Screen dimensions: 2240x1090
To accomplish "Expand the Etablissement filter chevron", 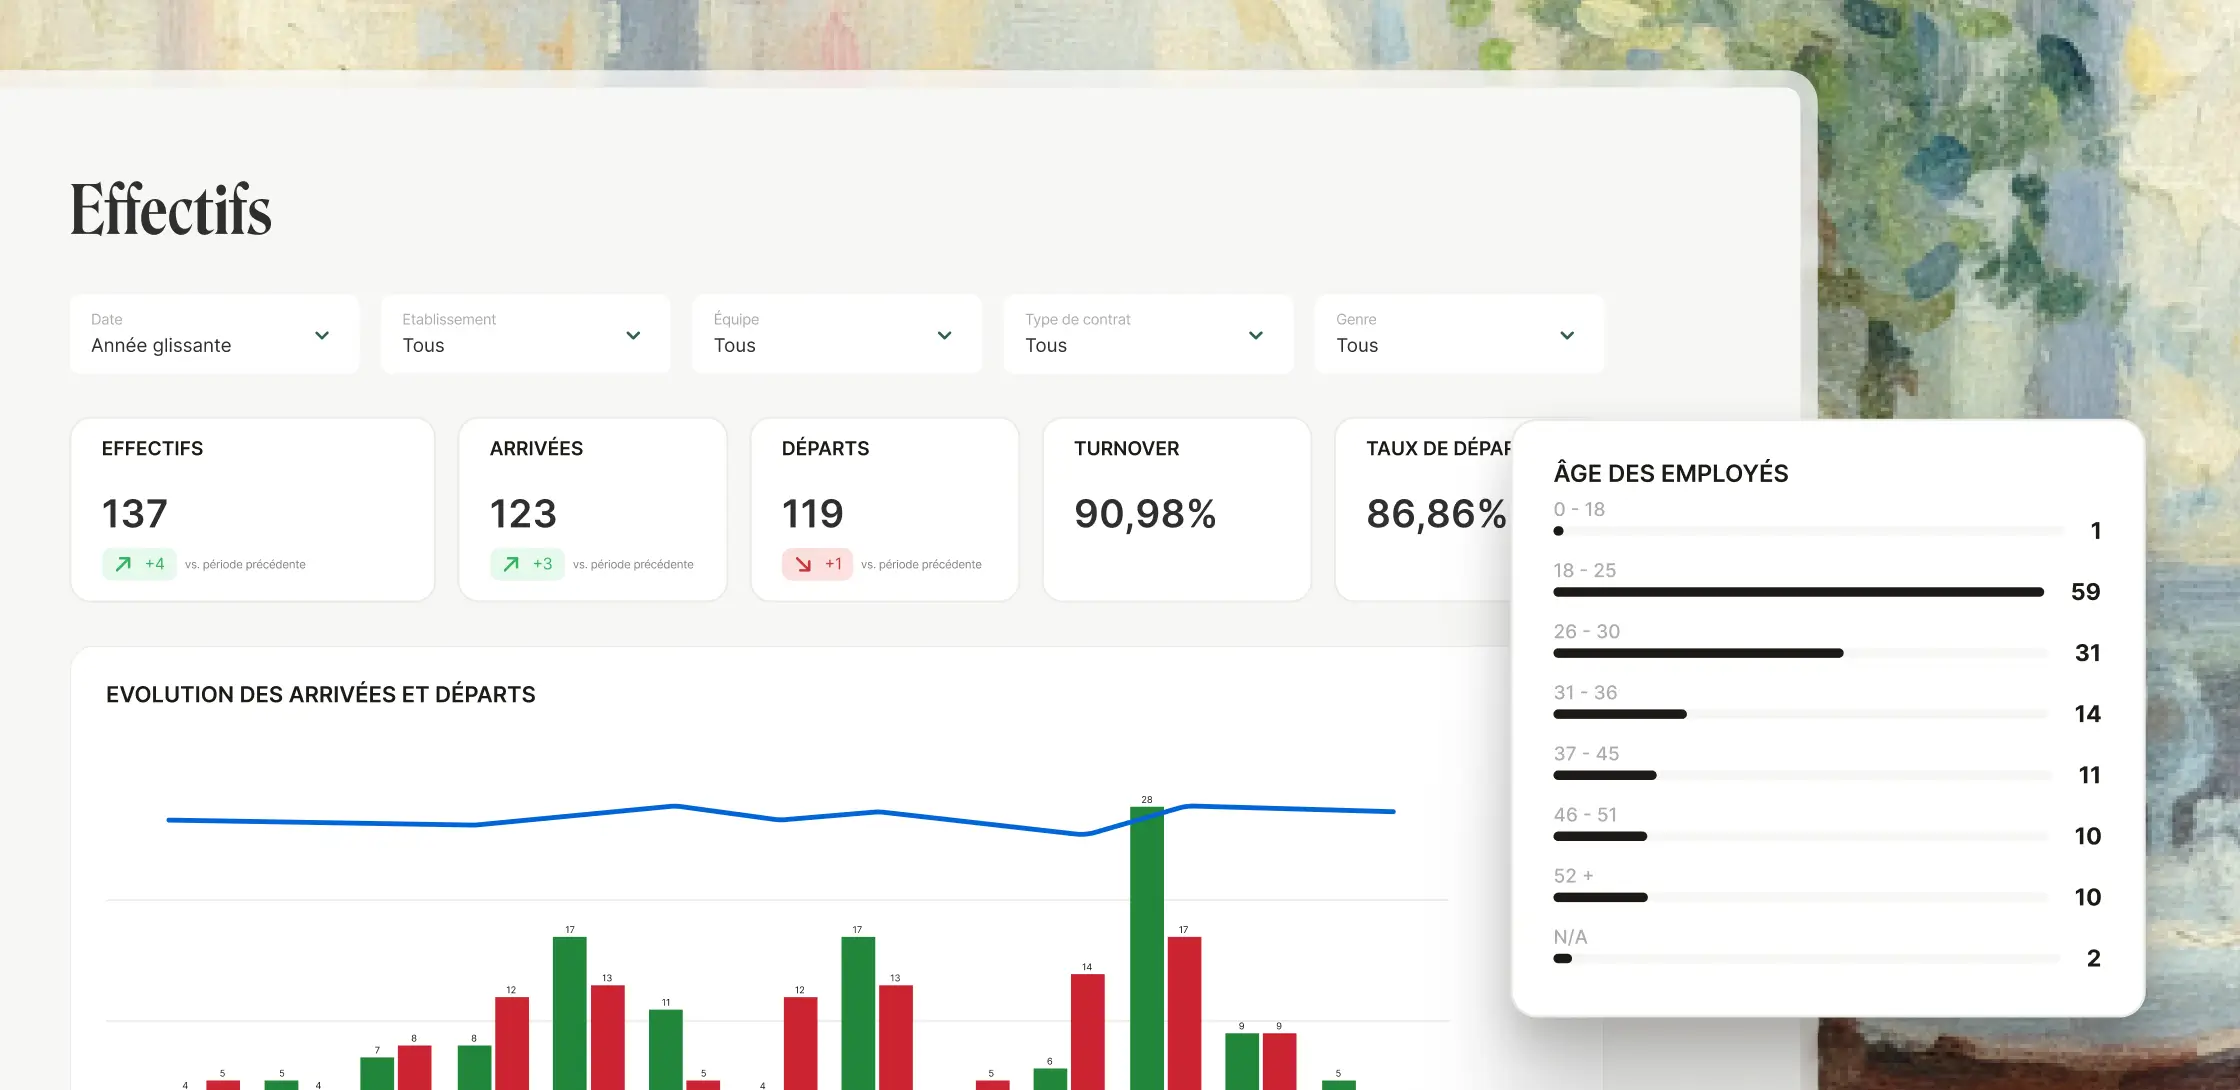I will pos(633,335).
